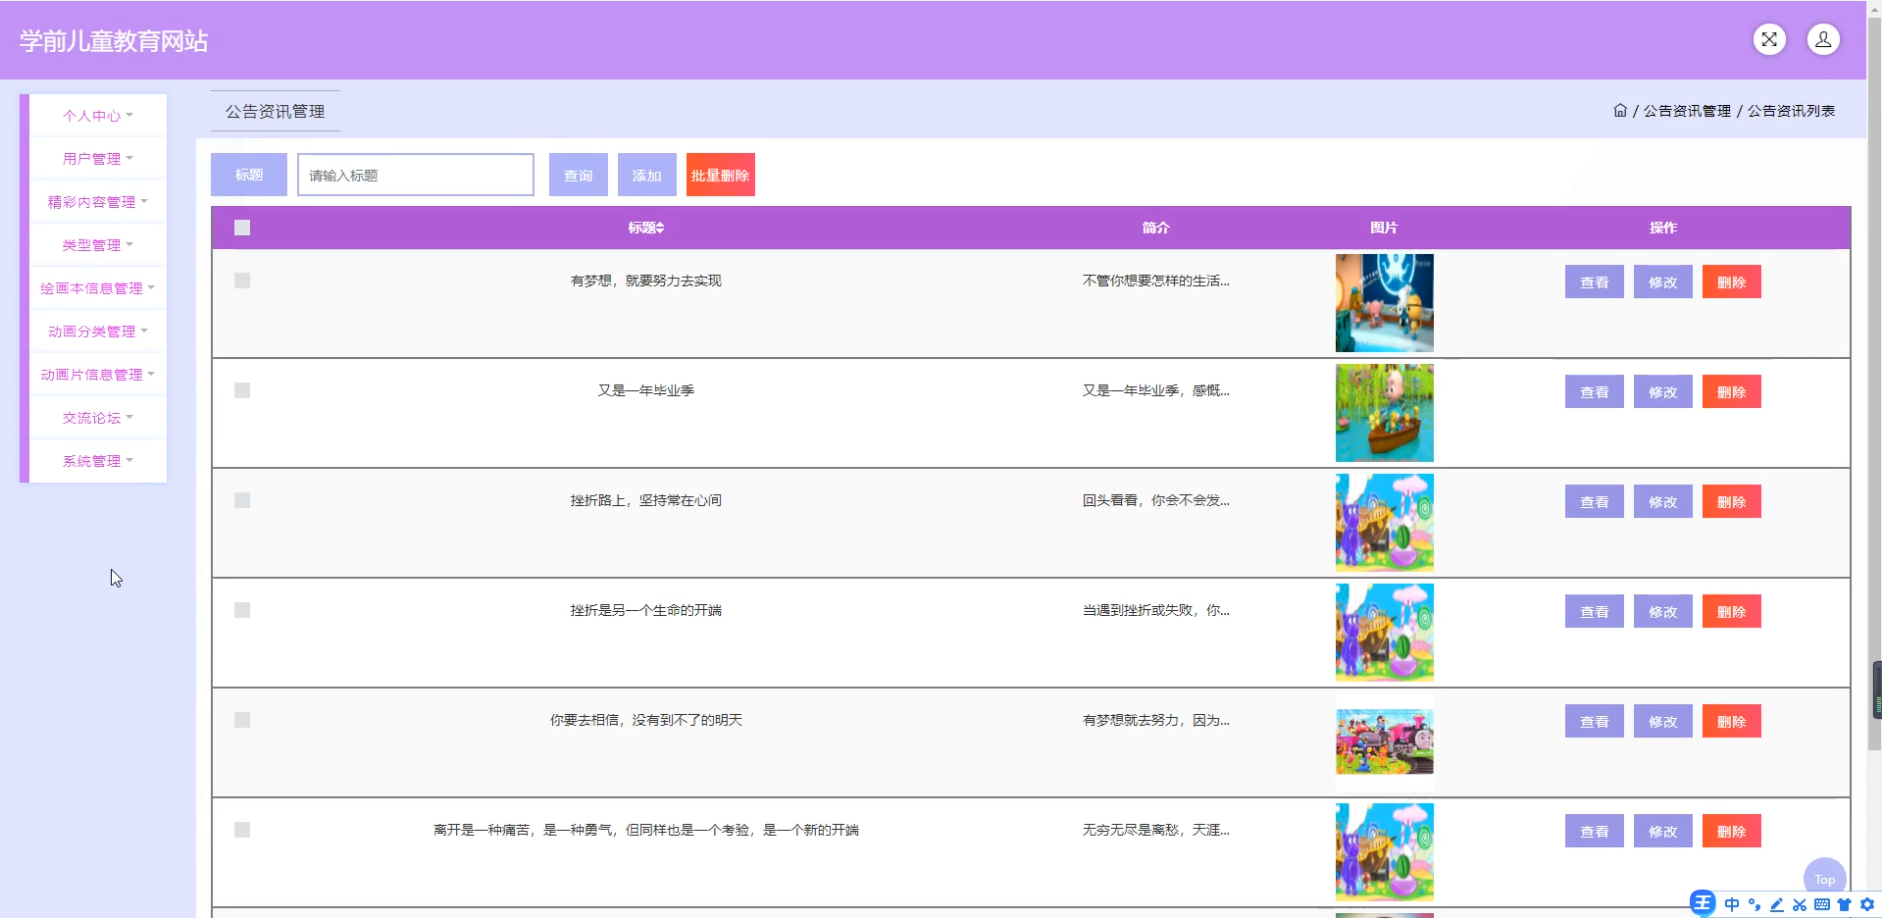This screenshot has width=1882, height=918.
Task: Click the 添加 add button
Action: (647, 175)
